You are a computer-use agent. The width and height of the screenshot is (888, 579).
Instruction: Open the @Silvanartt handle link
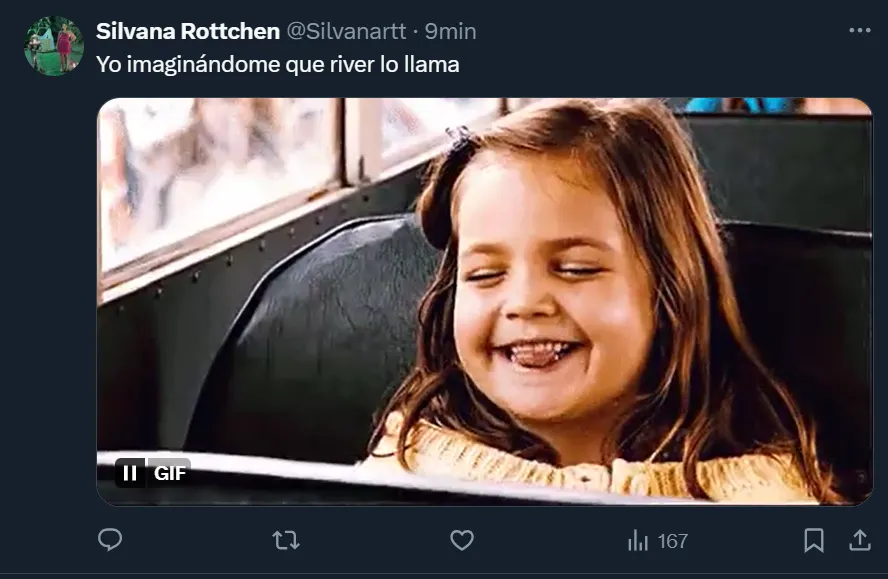tap(347, 31)
